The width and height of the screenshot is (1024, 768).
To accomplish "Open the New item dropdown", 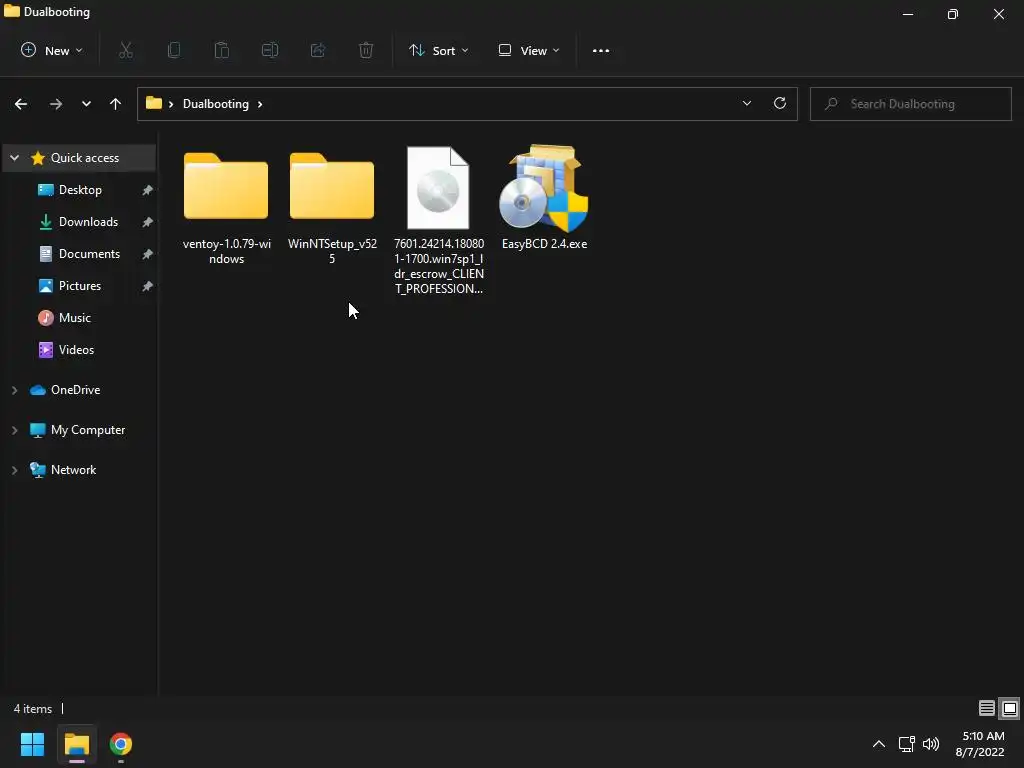I will tap(52, 50).
